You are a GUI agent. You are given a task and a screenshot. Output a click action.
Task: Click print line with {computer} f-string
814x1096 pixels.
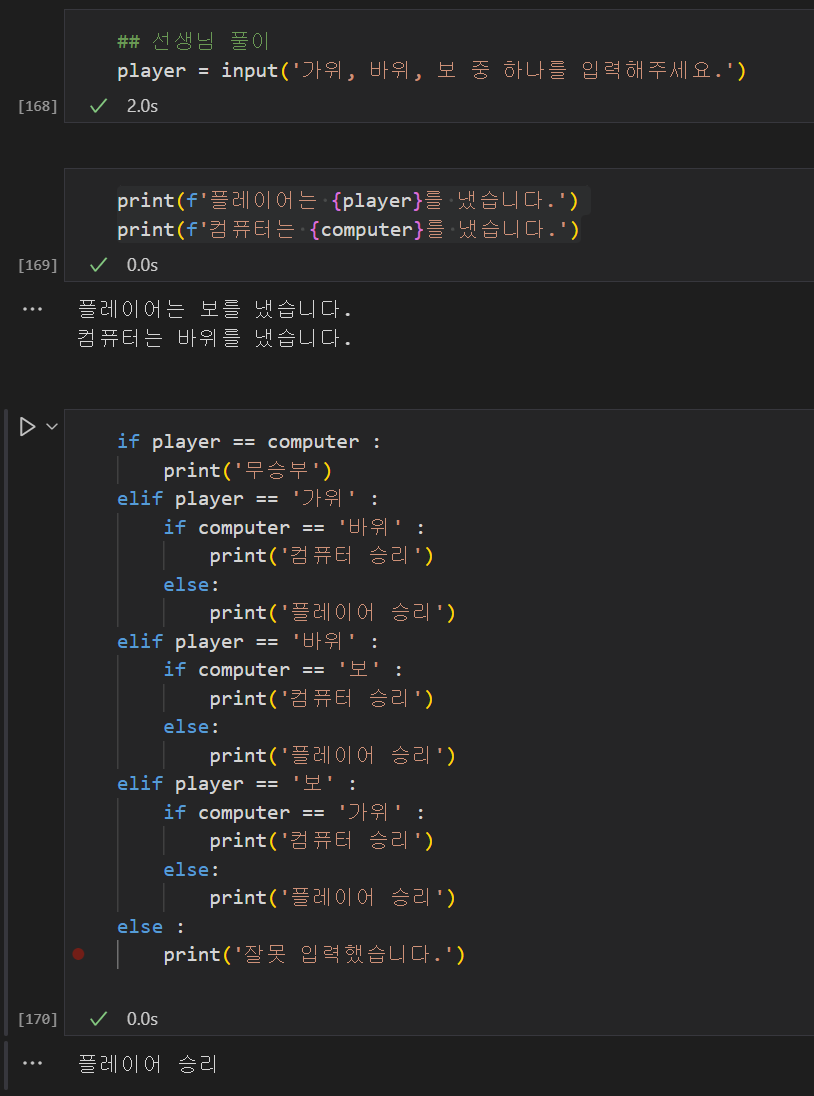click(x=348, y=229)
